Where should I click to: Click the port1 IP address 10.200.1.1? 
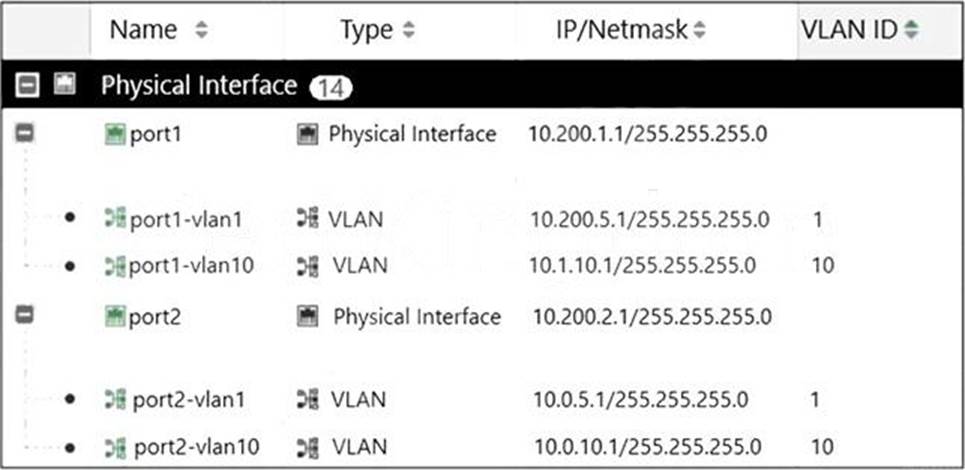coord(647,135)
